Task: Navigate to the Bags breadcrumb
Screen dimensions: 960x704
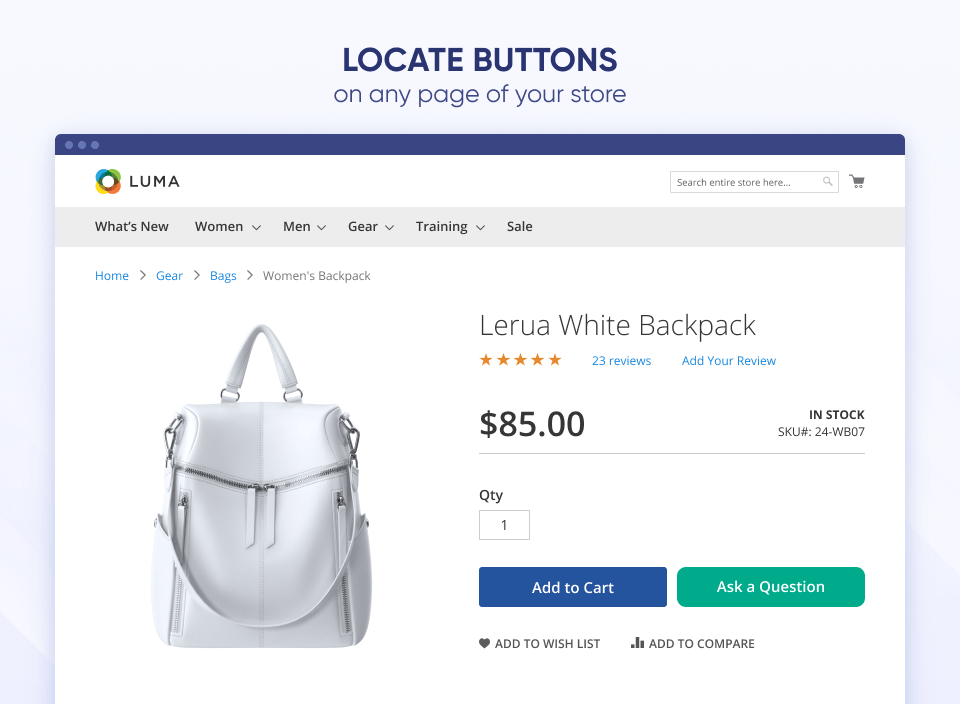Action: [x=223, y=276]
